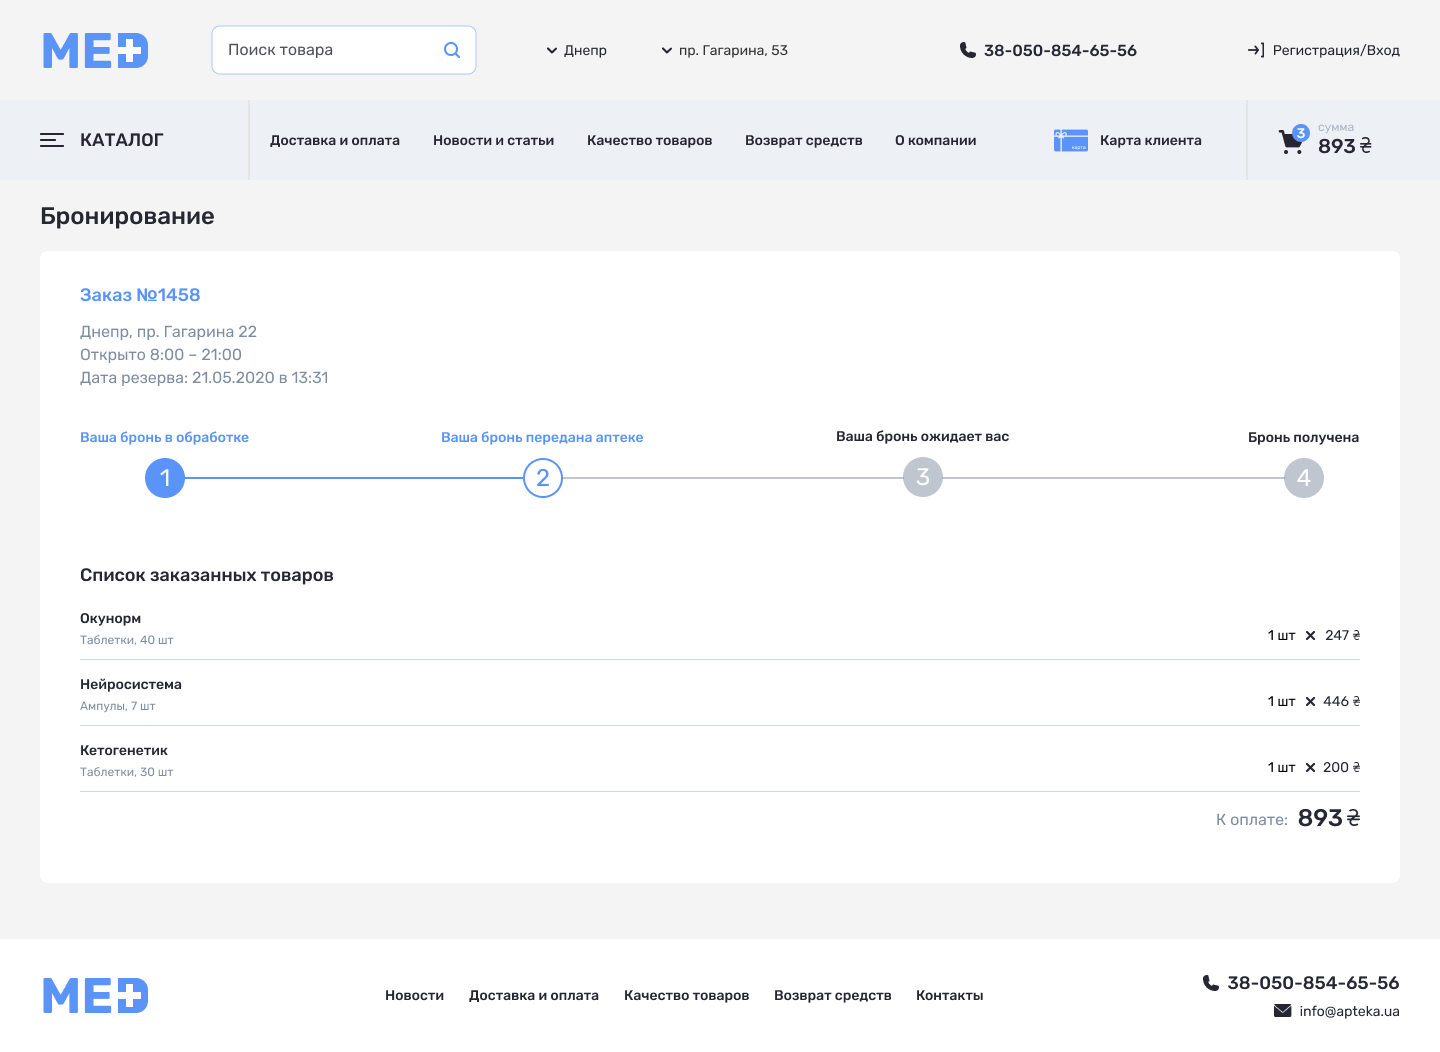1440x1052 pixels.
Task: Click Ваша бронь в обработке label
Action: click(x=165, y=437)
